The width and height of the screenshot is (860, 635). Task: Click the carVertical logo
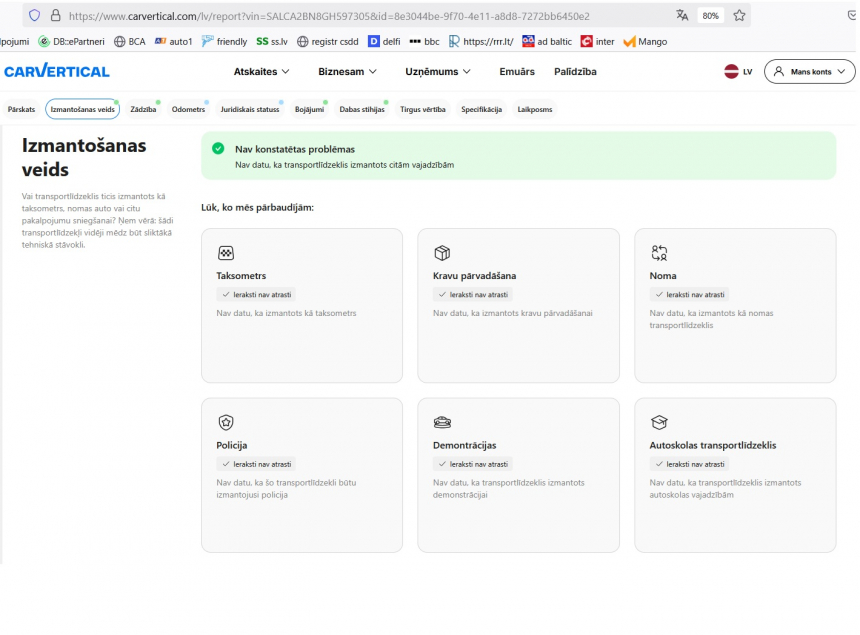57,71
